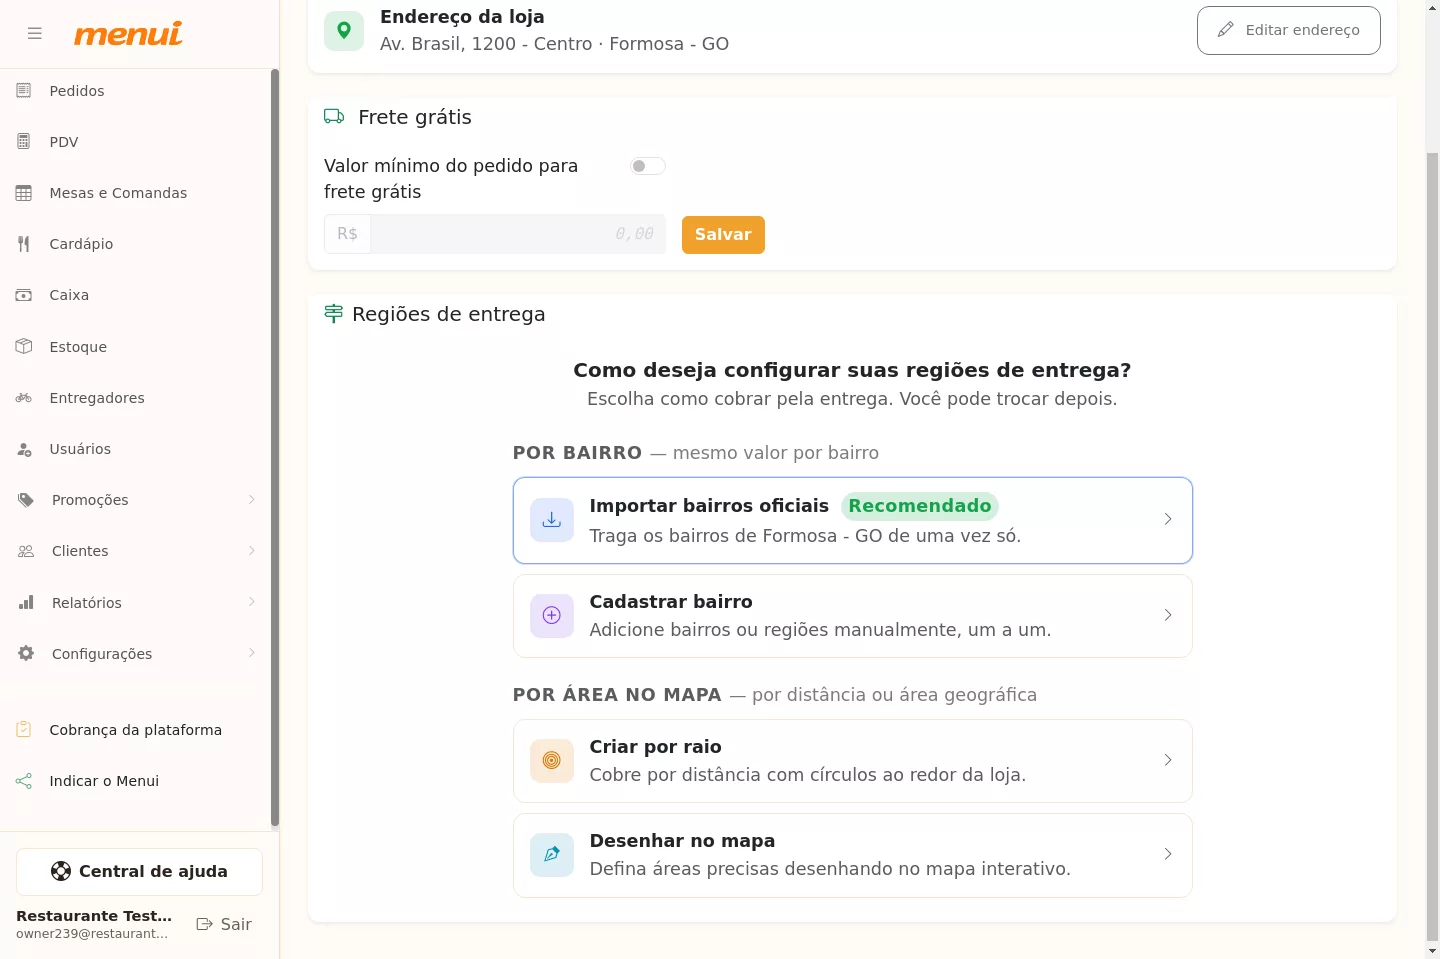This screenshot has width=1440, height=959.
Task: Open Importar bairros oficiais via its chevron
Action: click(x=1168, y=519)
